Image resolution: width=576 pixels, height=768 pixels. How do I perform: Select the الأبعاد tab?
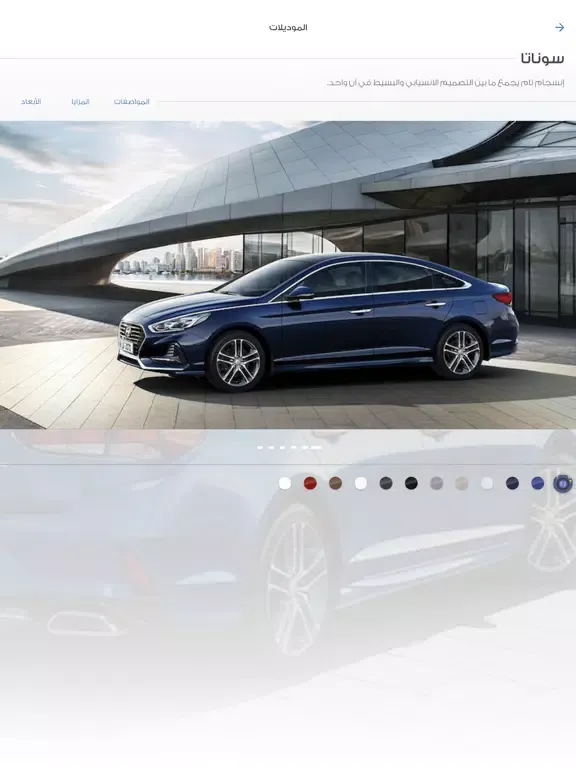[31, 101]
